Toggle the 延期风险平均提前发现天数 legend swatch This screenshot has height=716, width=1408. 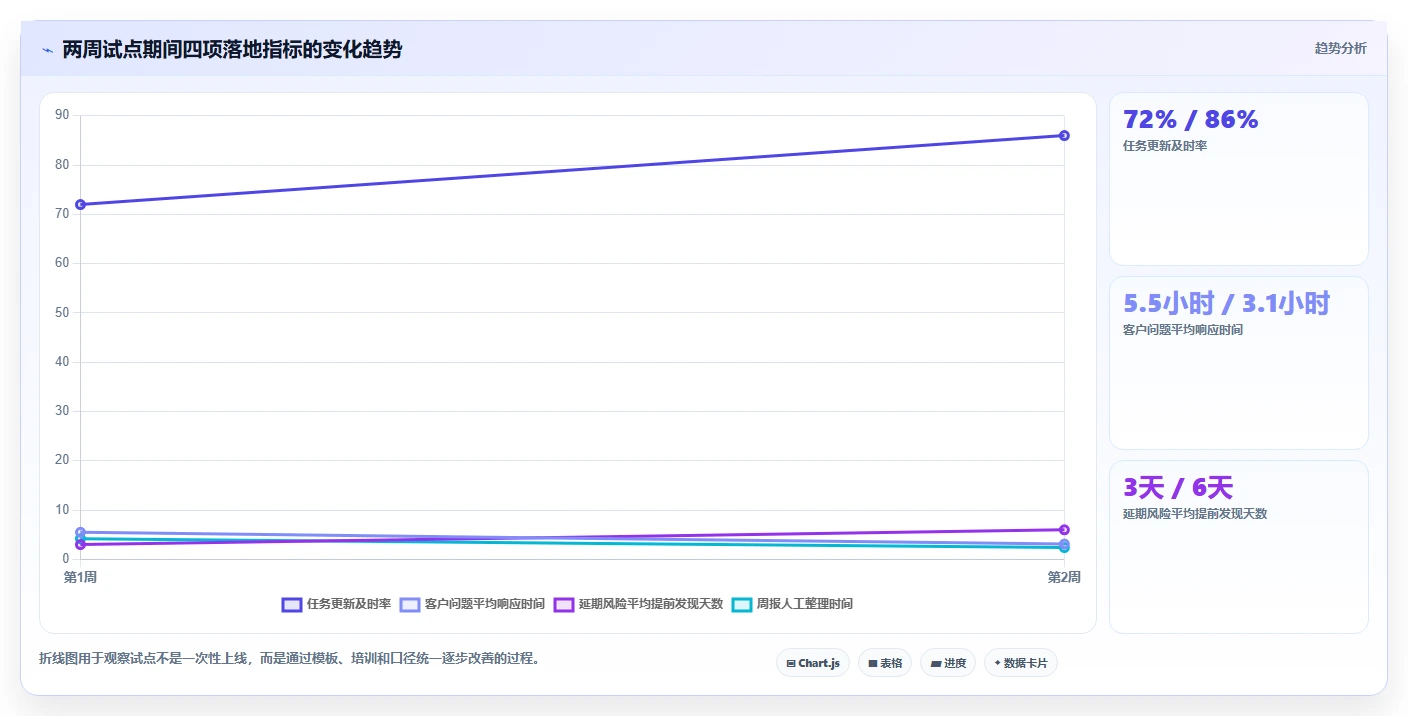[x=564, y=604]
